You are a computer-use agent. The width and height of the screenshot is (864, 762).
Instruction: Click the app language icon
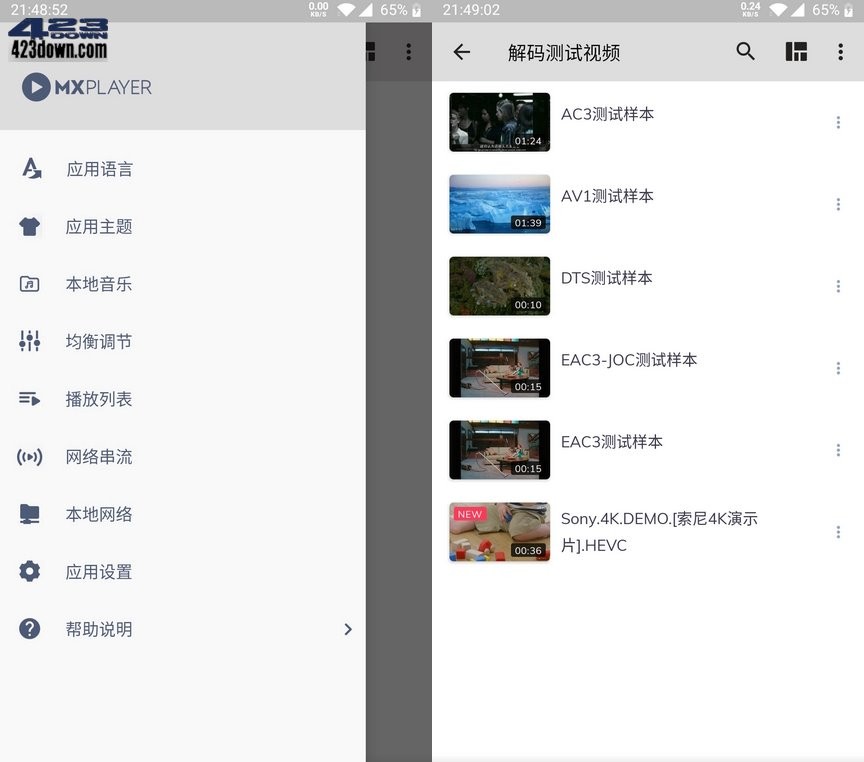tap(31, 169)
